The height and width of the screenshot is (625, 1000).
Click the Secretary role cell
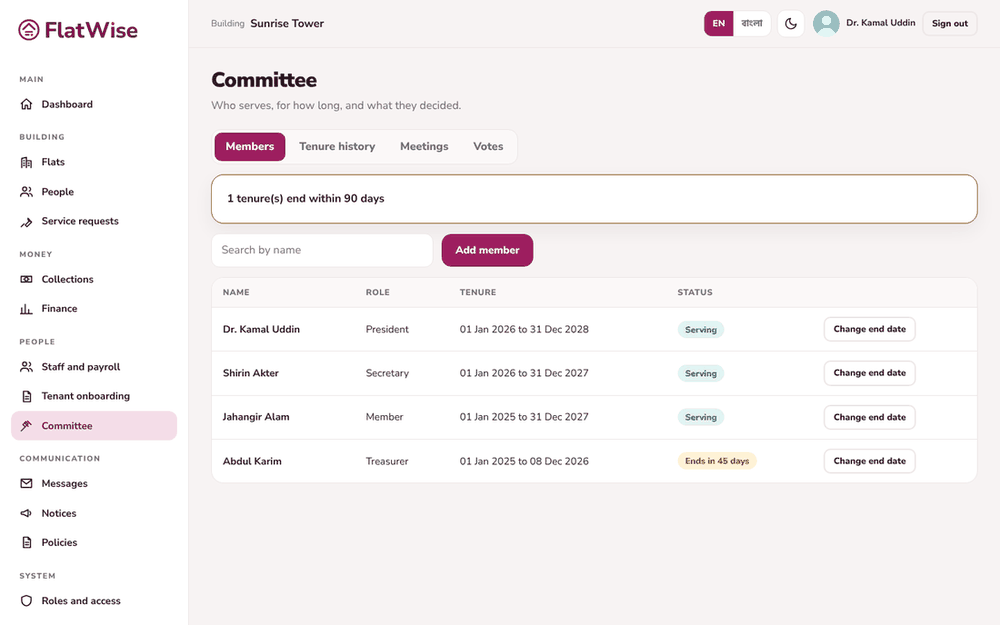[387, 373]
